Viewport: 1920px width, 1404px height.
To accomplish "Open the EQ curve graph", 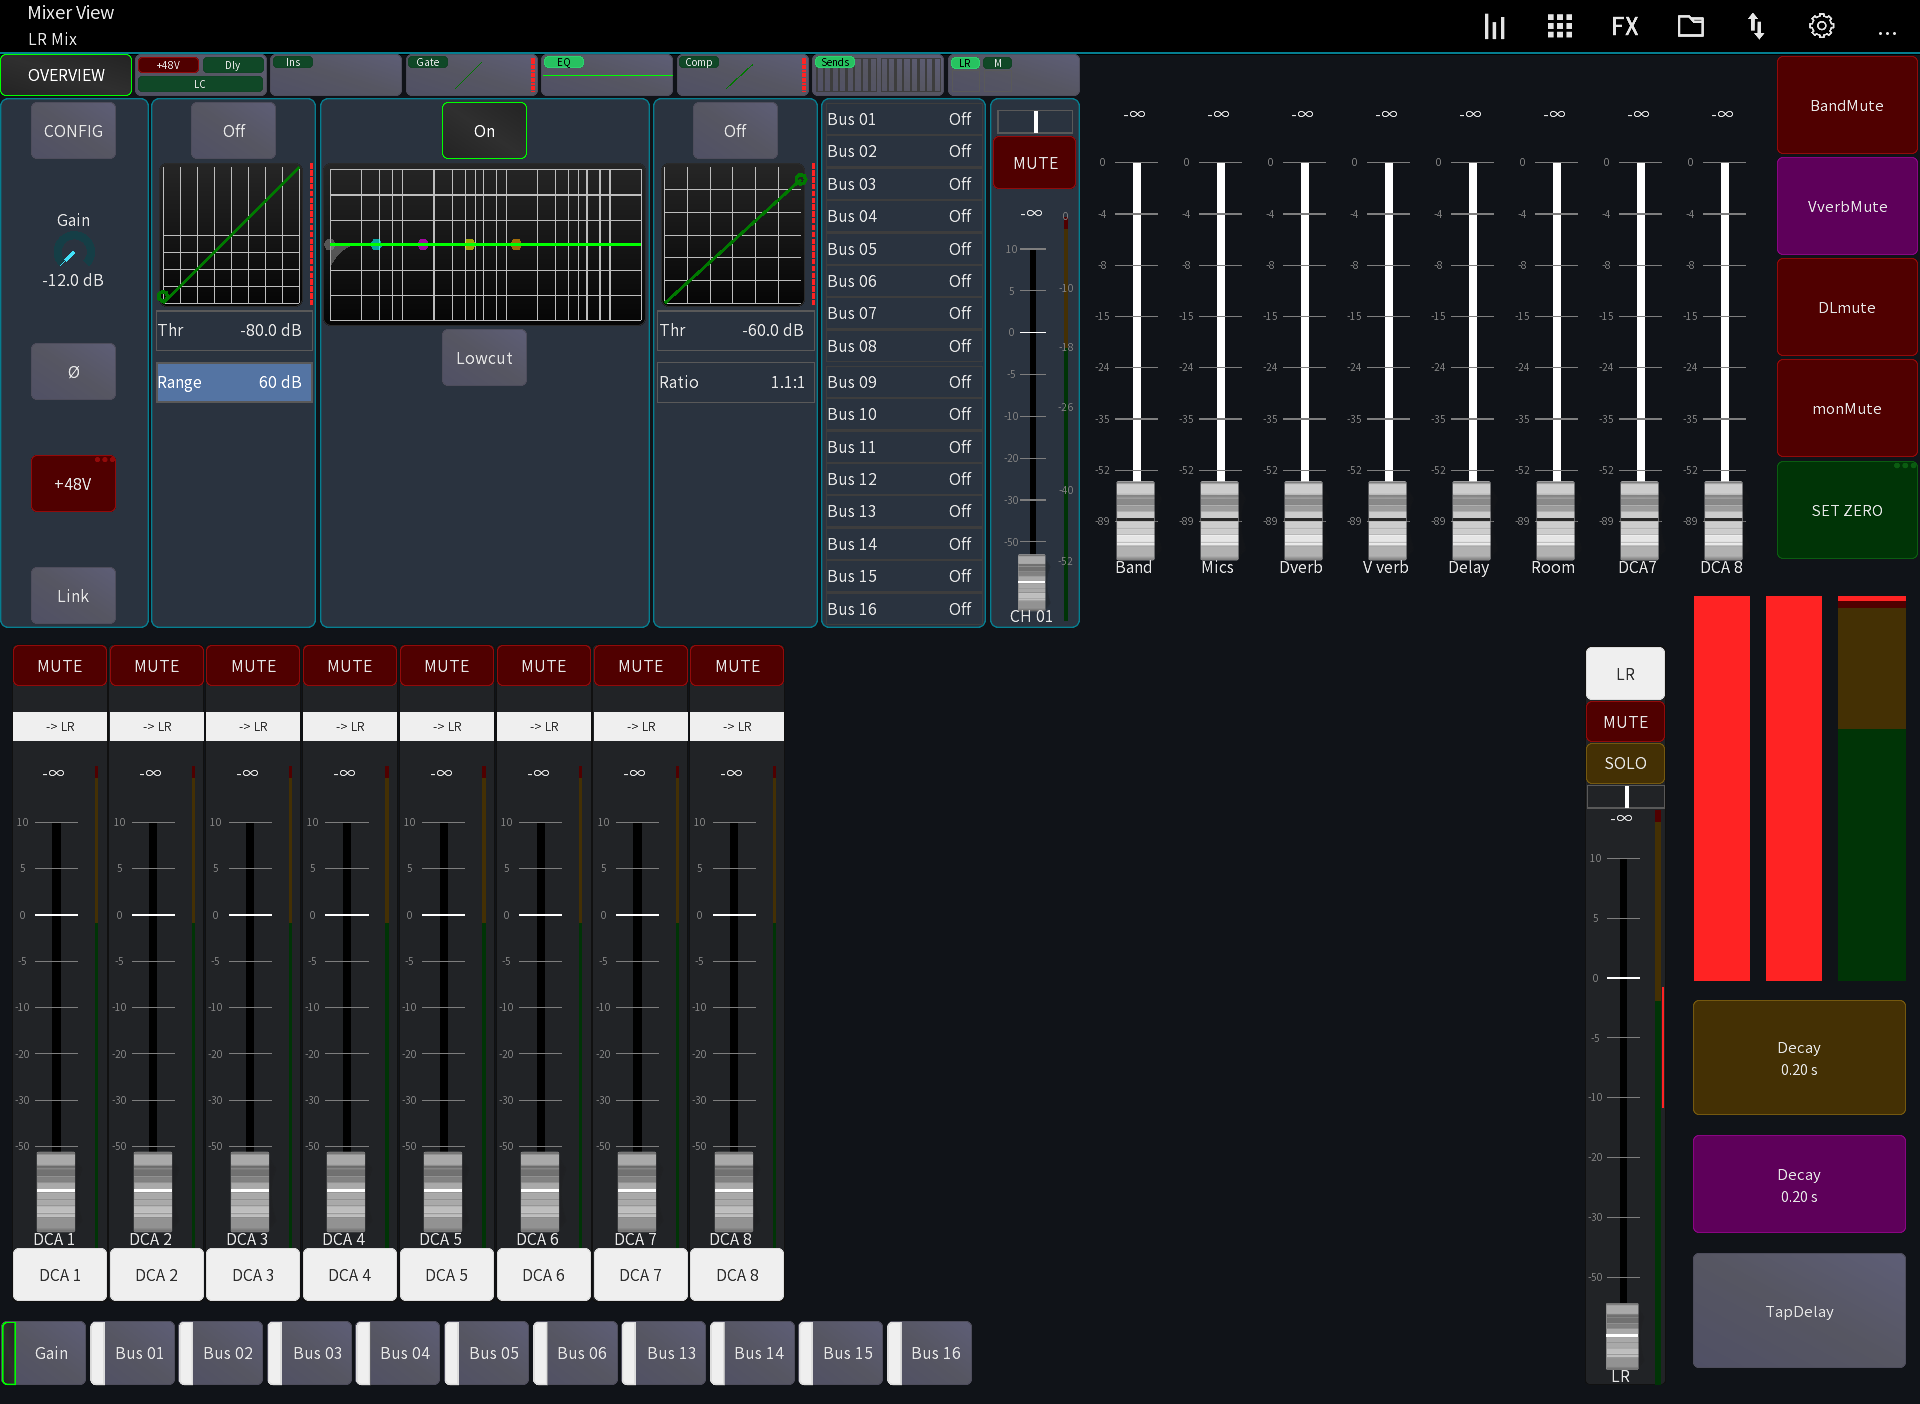I will click(x=485, y=245).
